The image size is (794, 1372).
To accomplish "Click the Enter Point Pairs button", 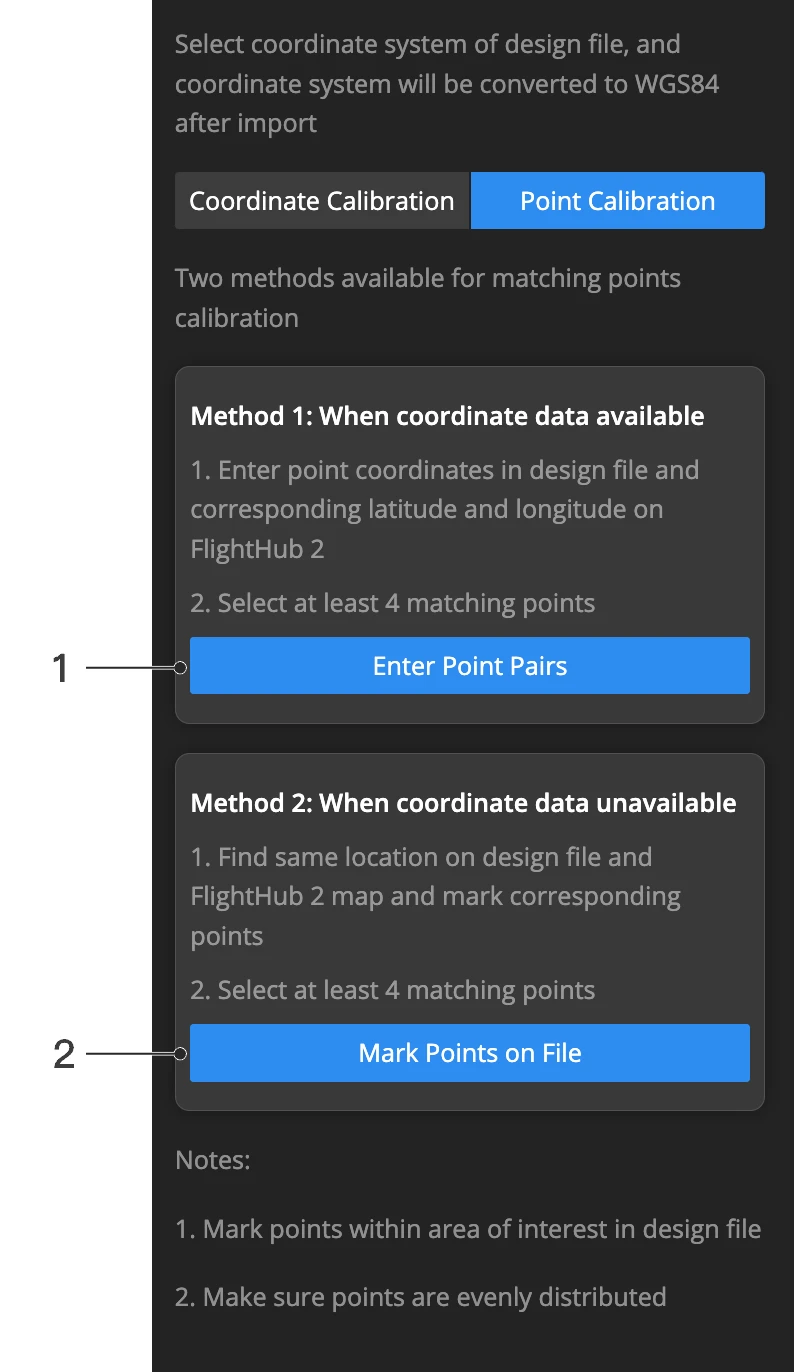I will 470,665.
